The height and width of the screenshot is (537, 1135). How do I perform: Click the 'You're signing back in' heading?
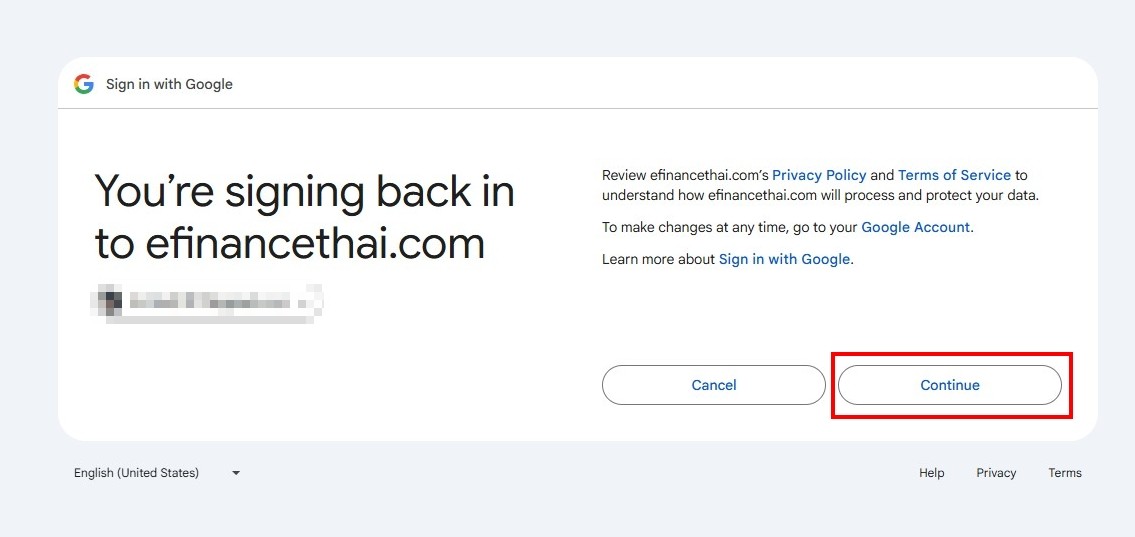(x=305, y=193)
